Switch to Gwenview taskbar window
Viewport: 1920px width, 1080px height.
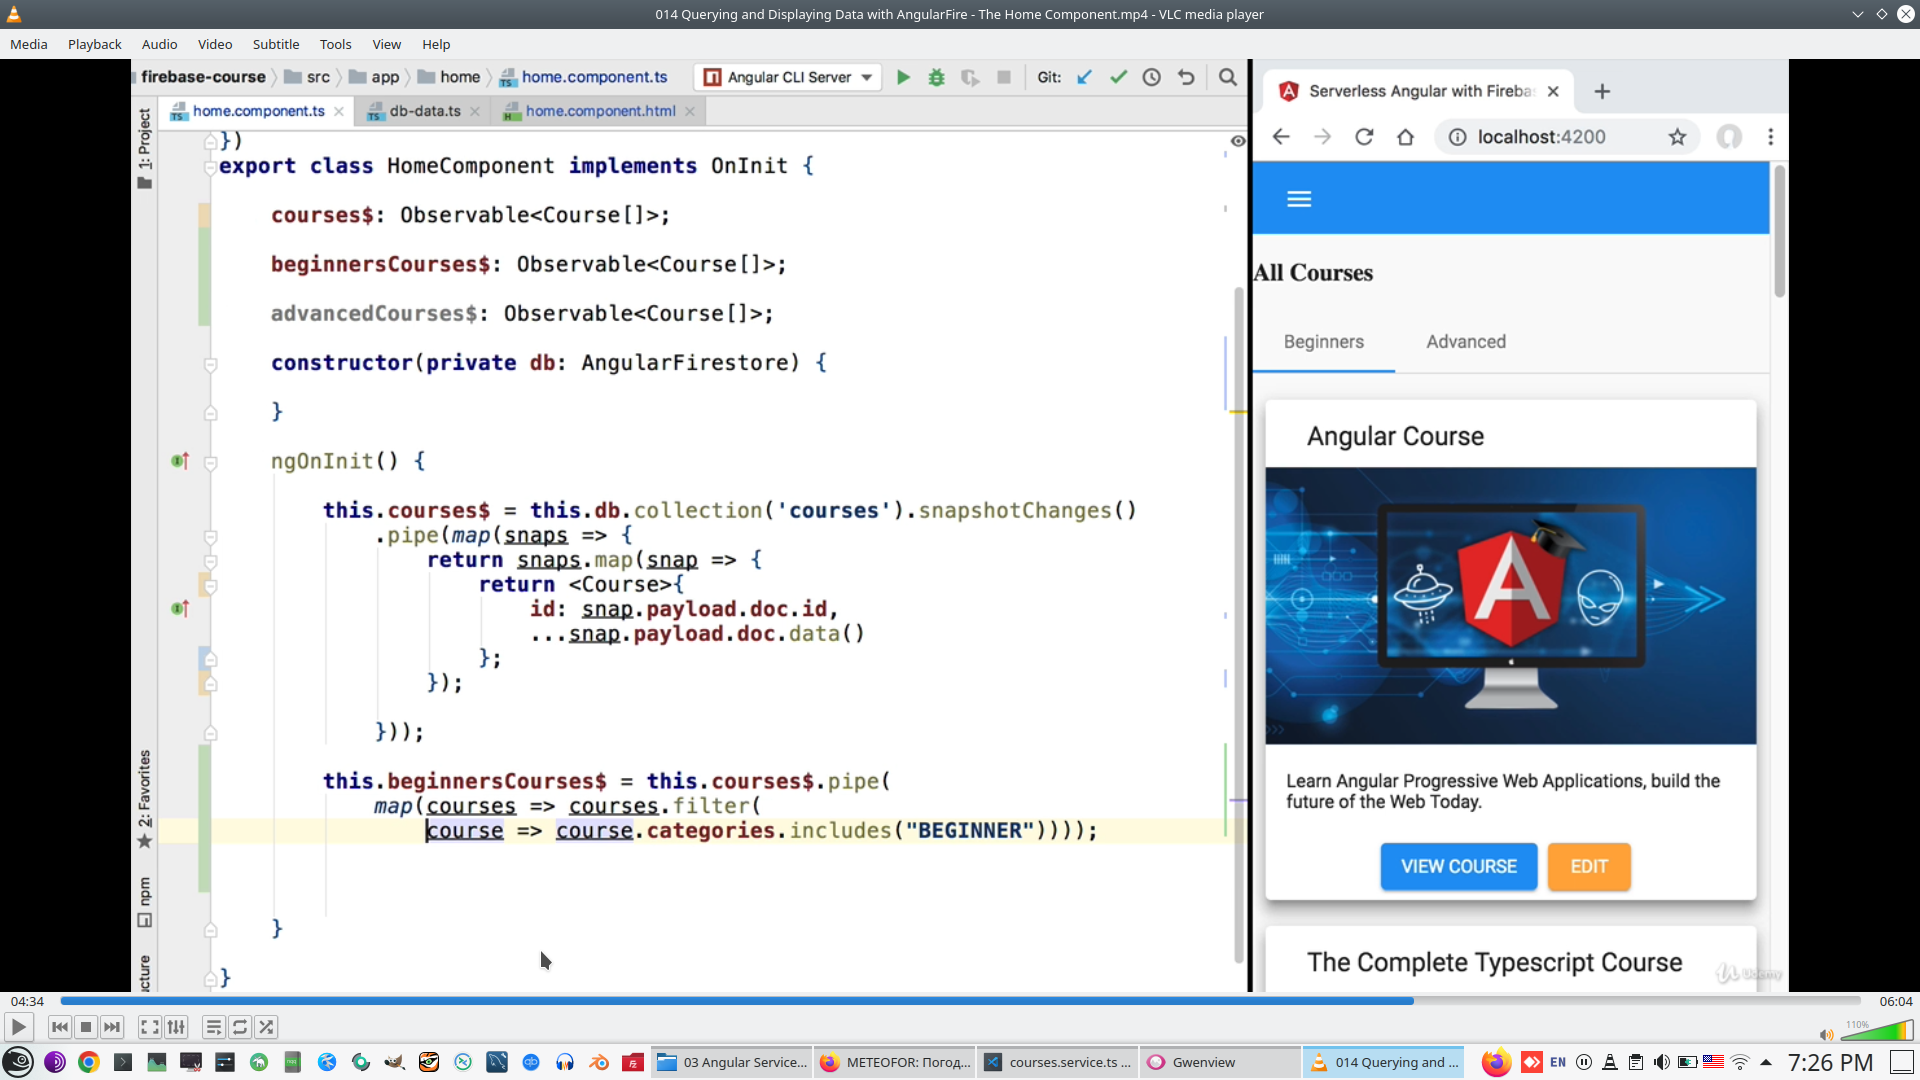click(1203, 1062)
